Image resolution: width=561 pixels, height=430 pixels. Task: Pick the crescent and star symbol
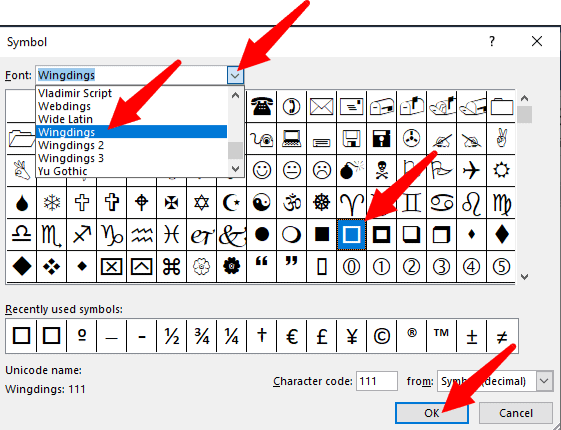tap(231, 203)
